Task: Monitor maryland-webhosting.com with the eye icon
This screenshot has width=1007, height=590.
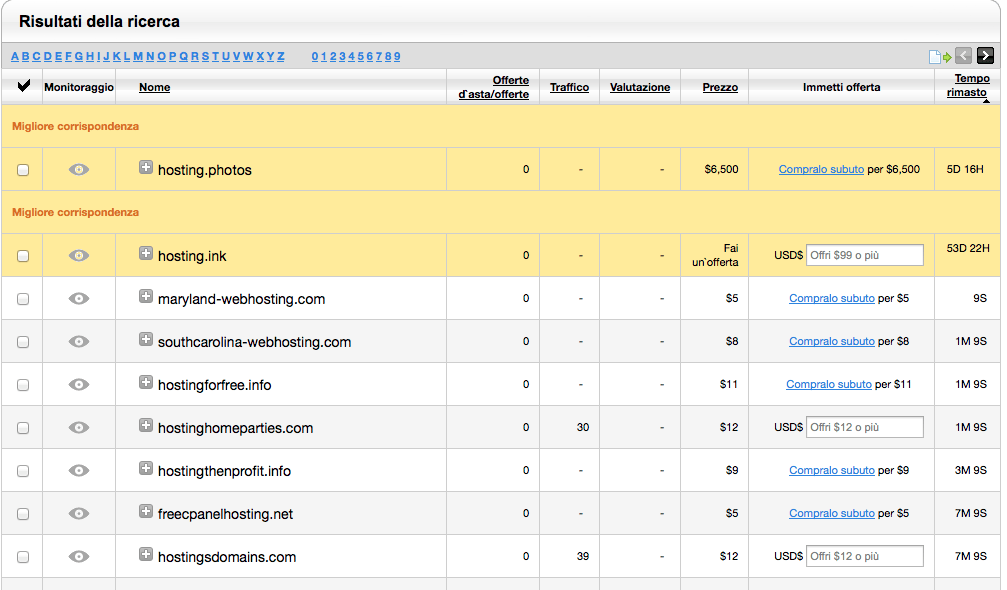Action: tap(78, 298)
